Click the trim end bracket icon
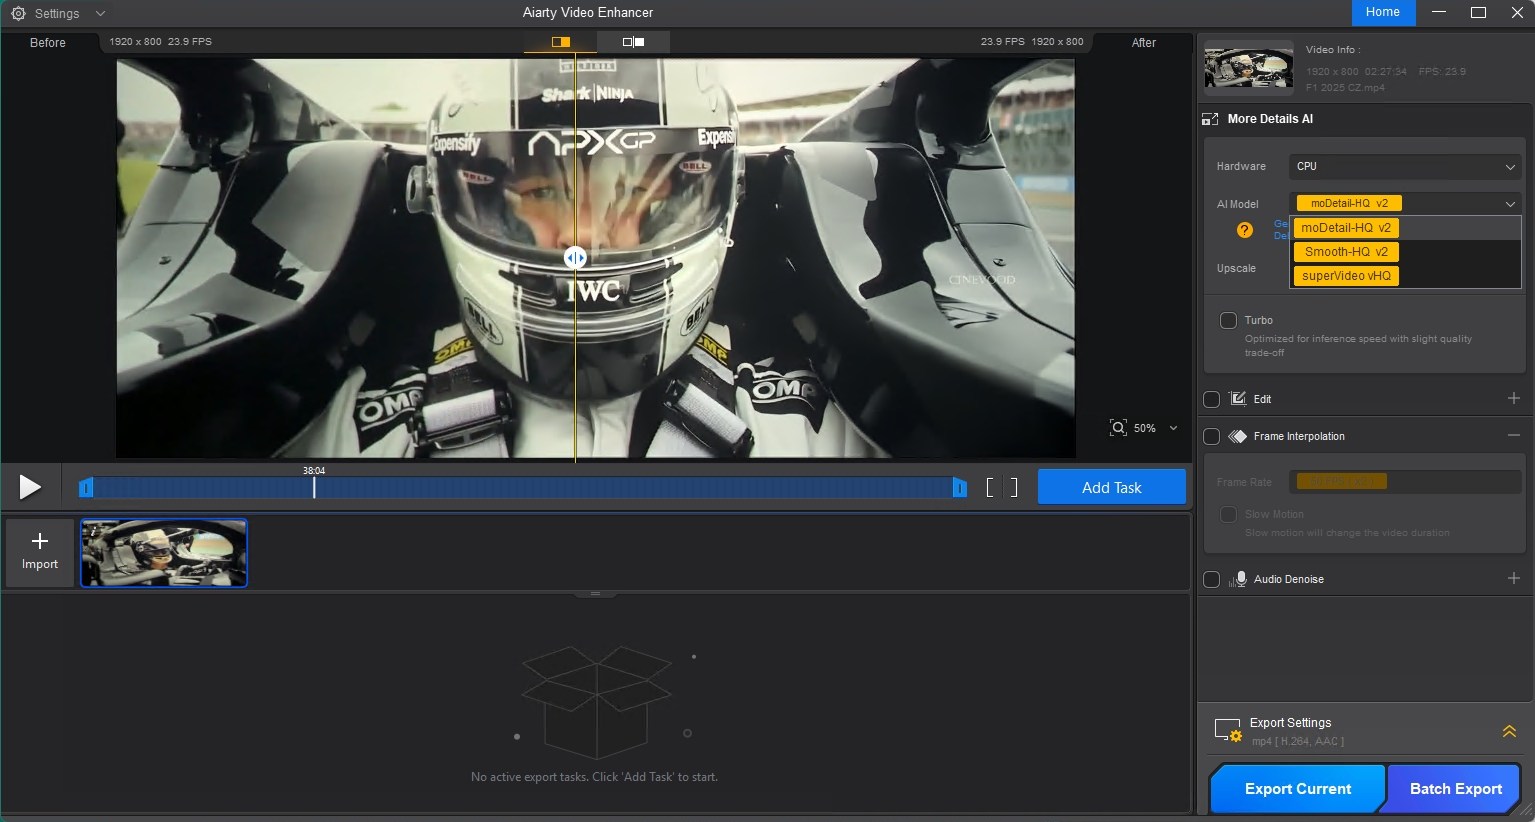The width and height of the screenshot is (1535, 822). [1014, 487]
